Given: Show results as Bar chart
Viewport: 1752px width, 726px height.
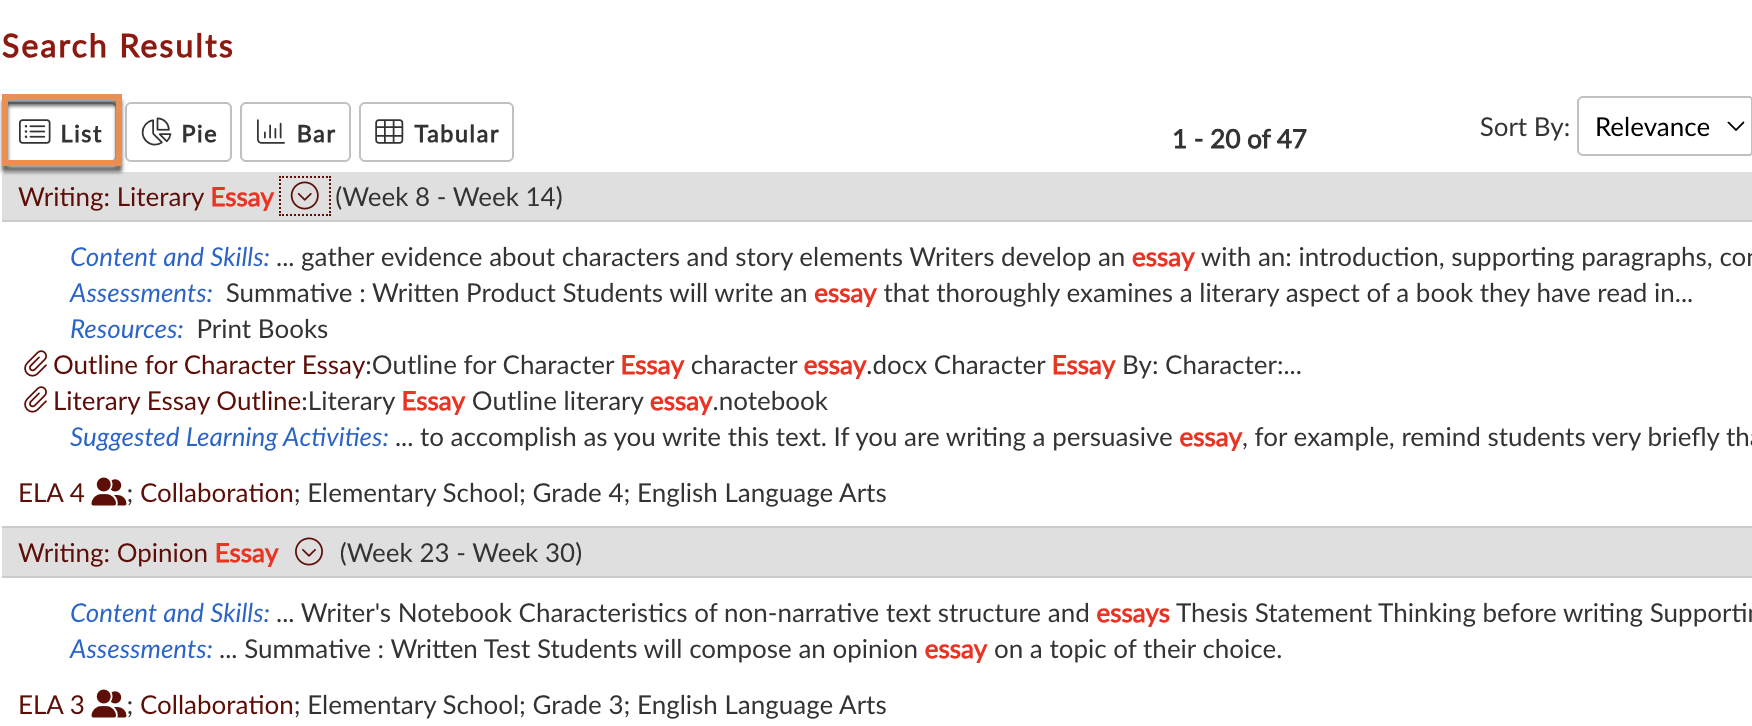Looking at the screenshot, I should coord(295,132).
